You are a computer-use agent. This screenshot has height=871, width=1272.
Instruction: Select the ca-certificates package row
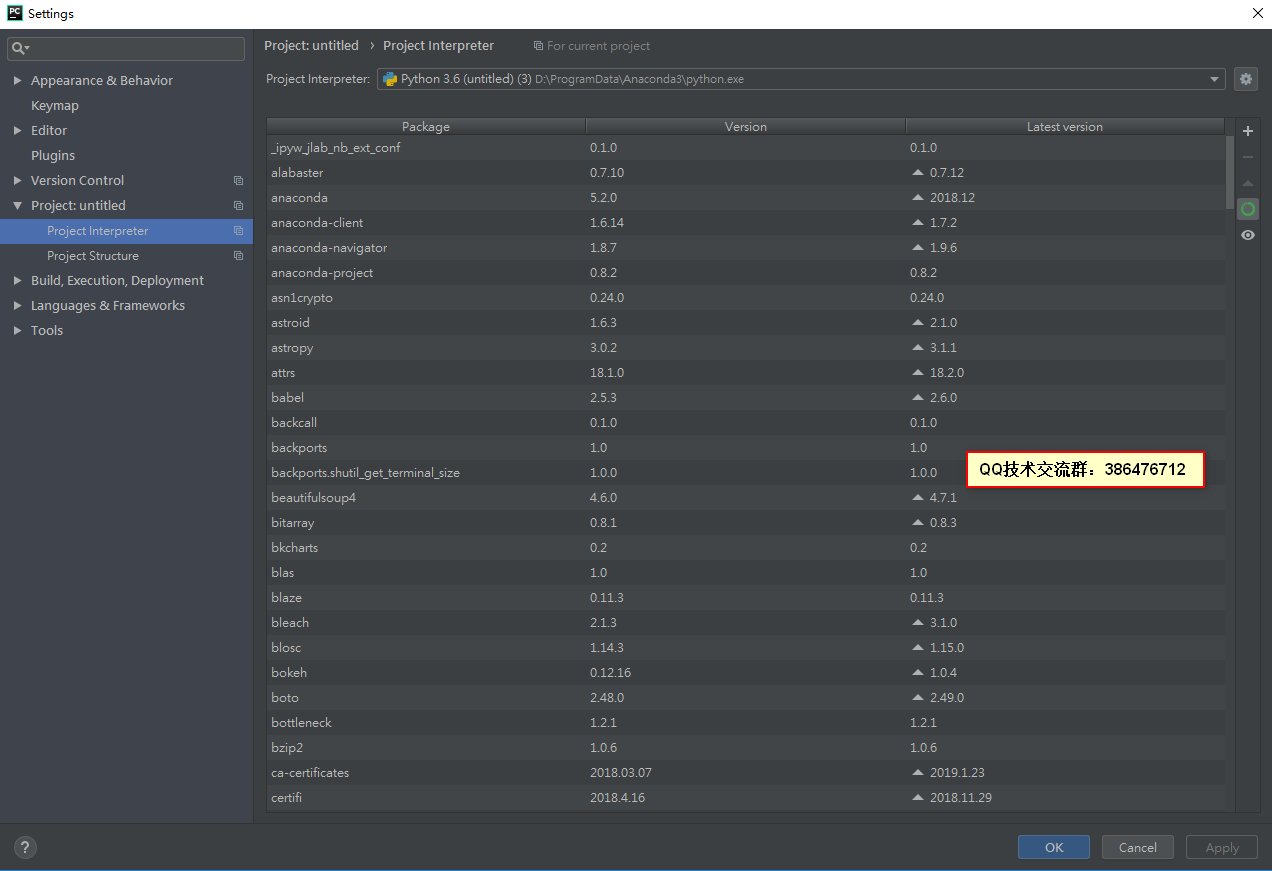[x=746, y=772]
